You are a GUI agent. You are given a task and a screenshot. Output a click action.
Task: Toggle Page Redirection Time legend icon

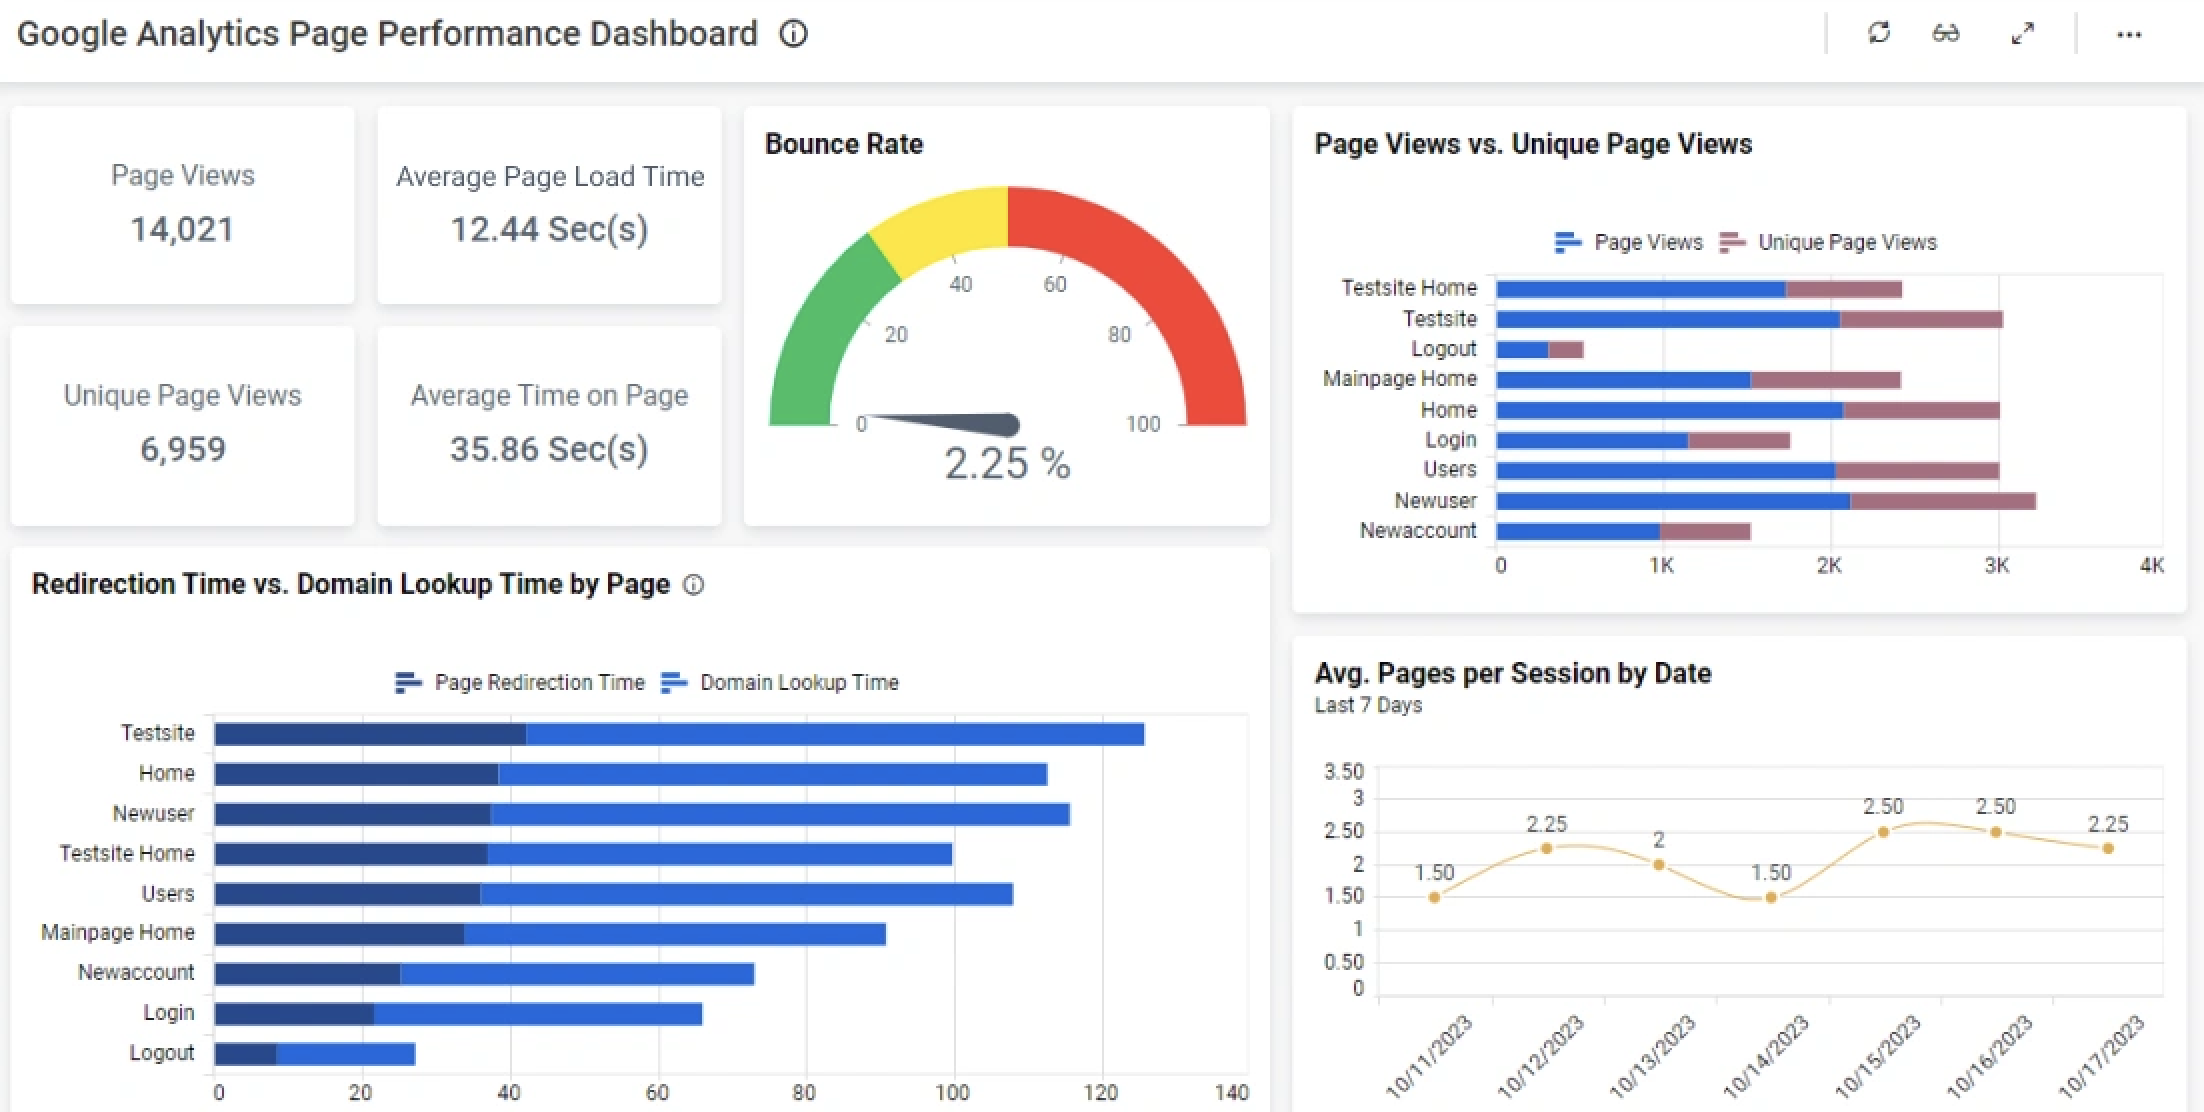[408, 682]
